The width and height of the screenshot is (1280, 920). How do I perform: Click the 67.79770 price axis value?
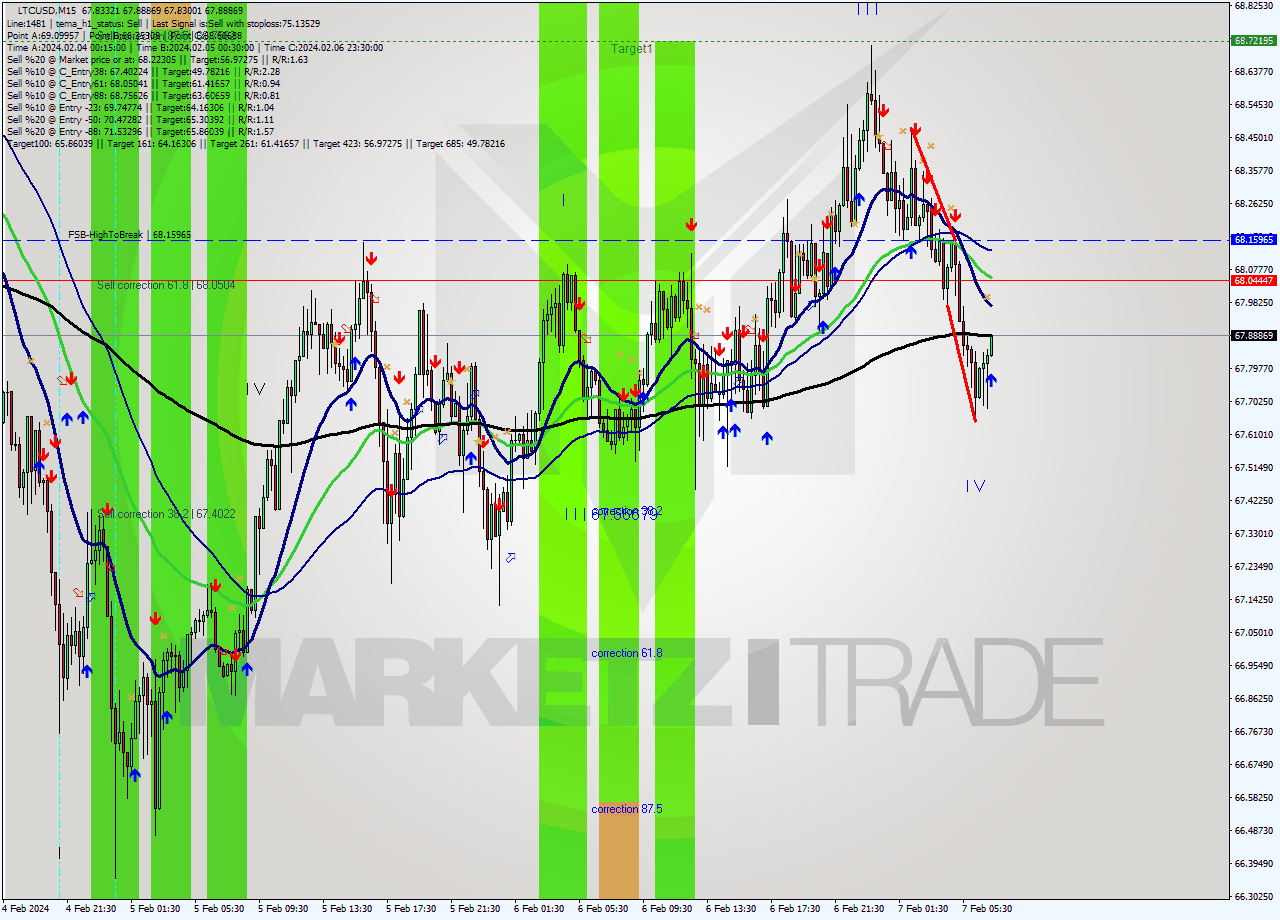1254,368
